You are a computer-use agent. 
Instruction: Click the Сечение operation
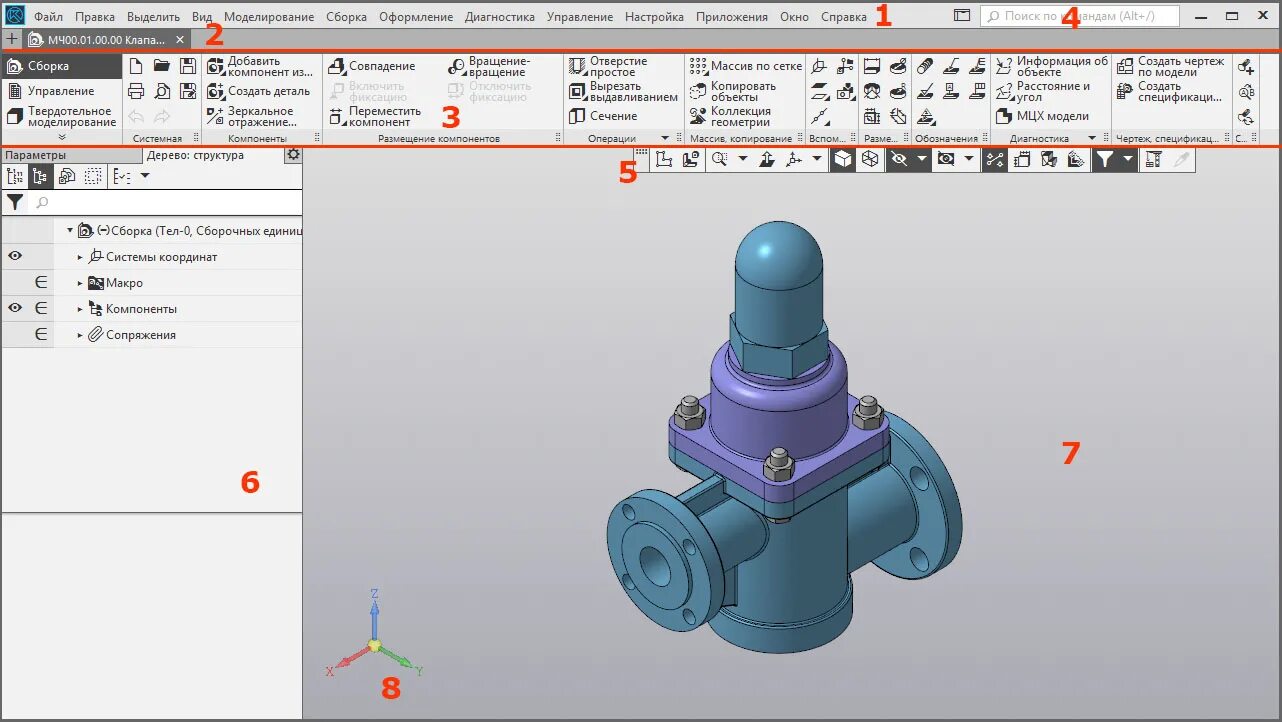click(603, 116)
